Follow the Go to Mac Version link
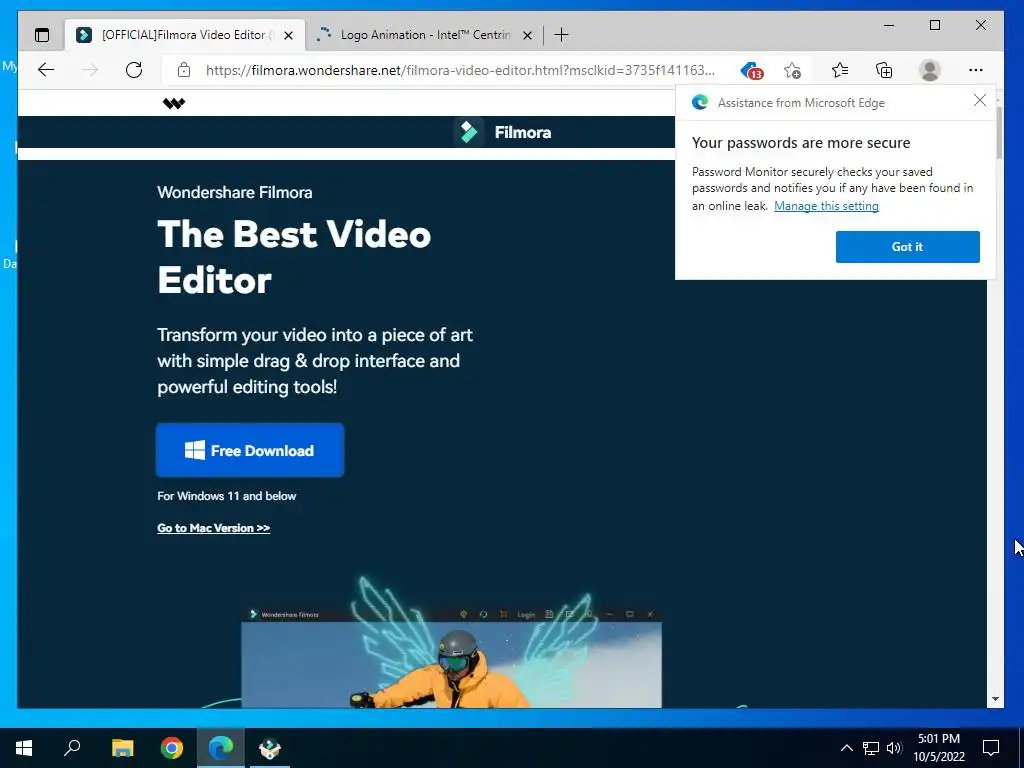This screenshot has width=1024, height=768. pos(214,528)
